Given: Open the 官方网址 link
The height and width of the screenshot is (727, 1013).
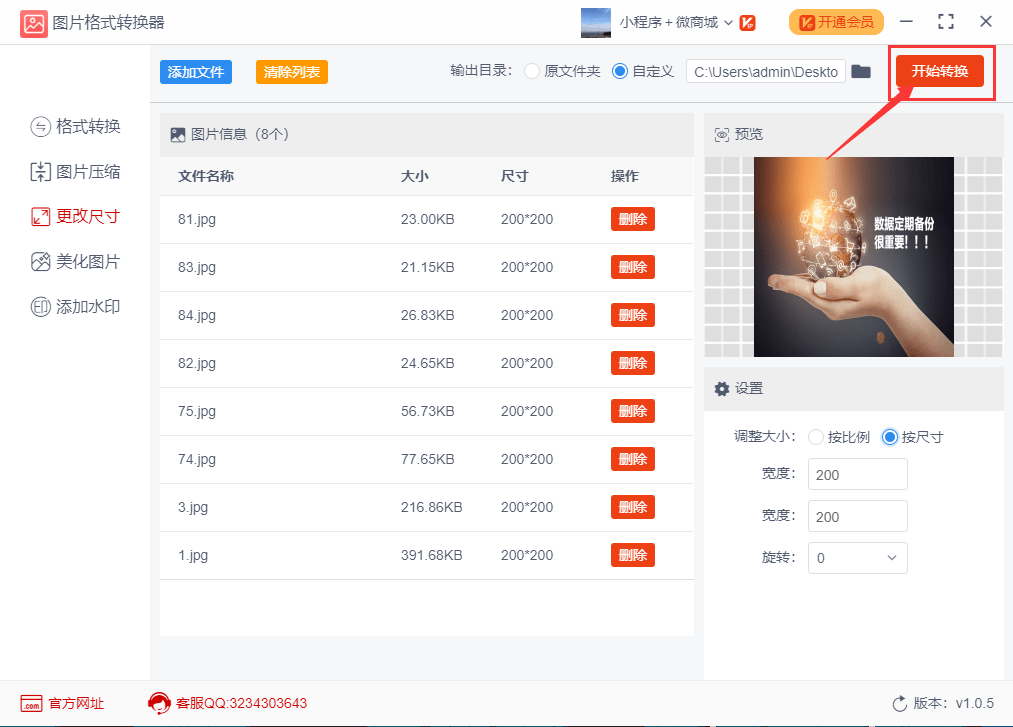Looking at the screenshot, I should 62,703.
